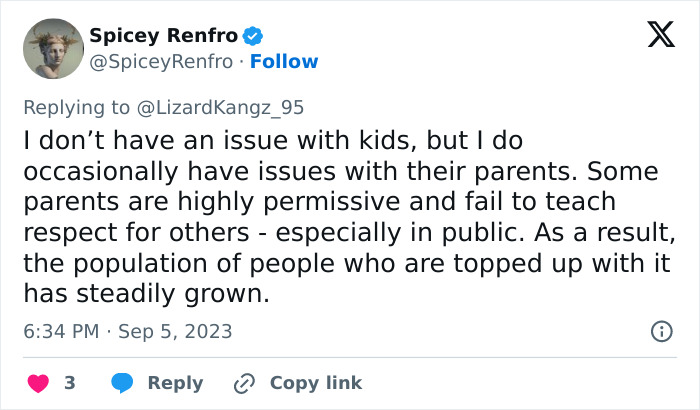Click the blue verified badge

pyautogui.click(x=254, y=37)
